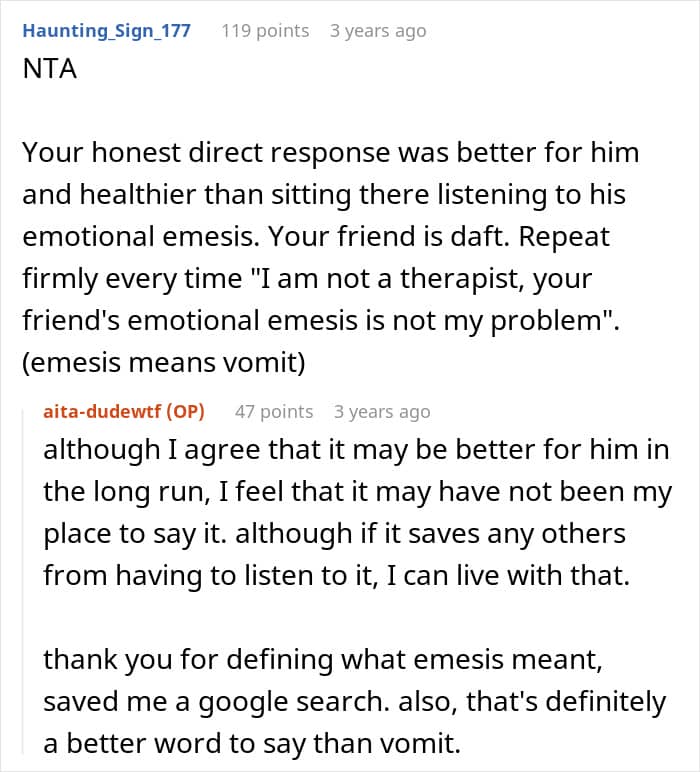Click the "119 points" score

[265, 31]
